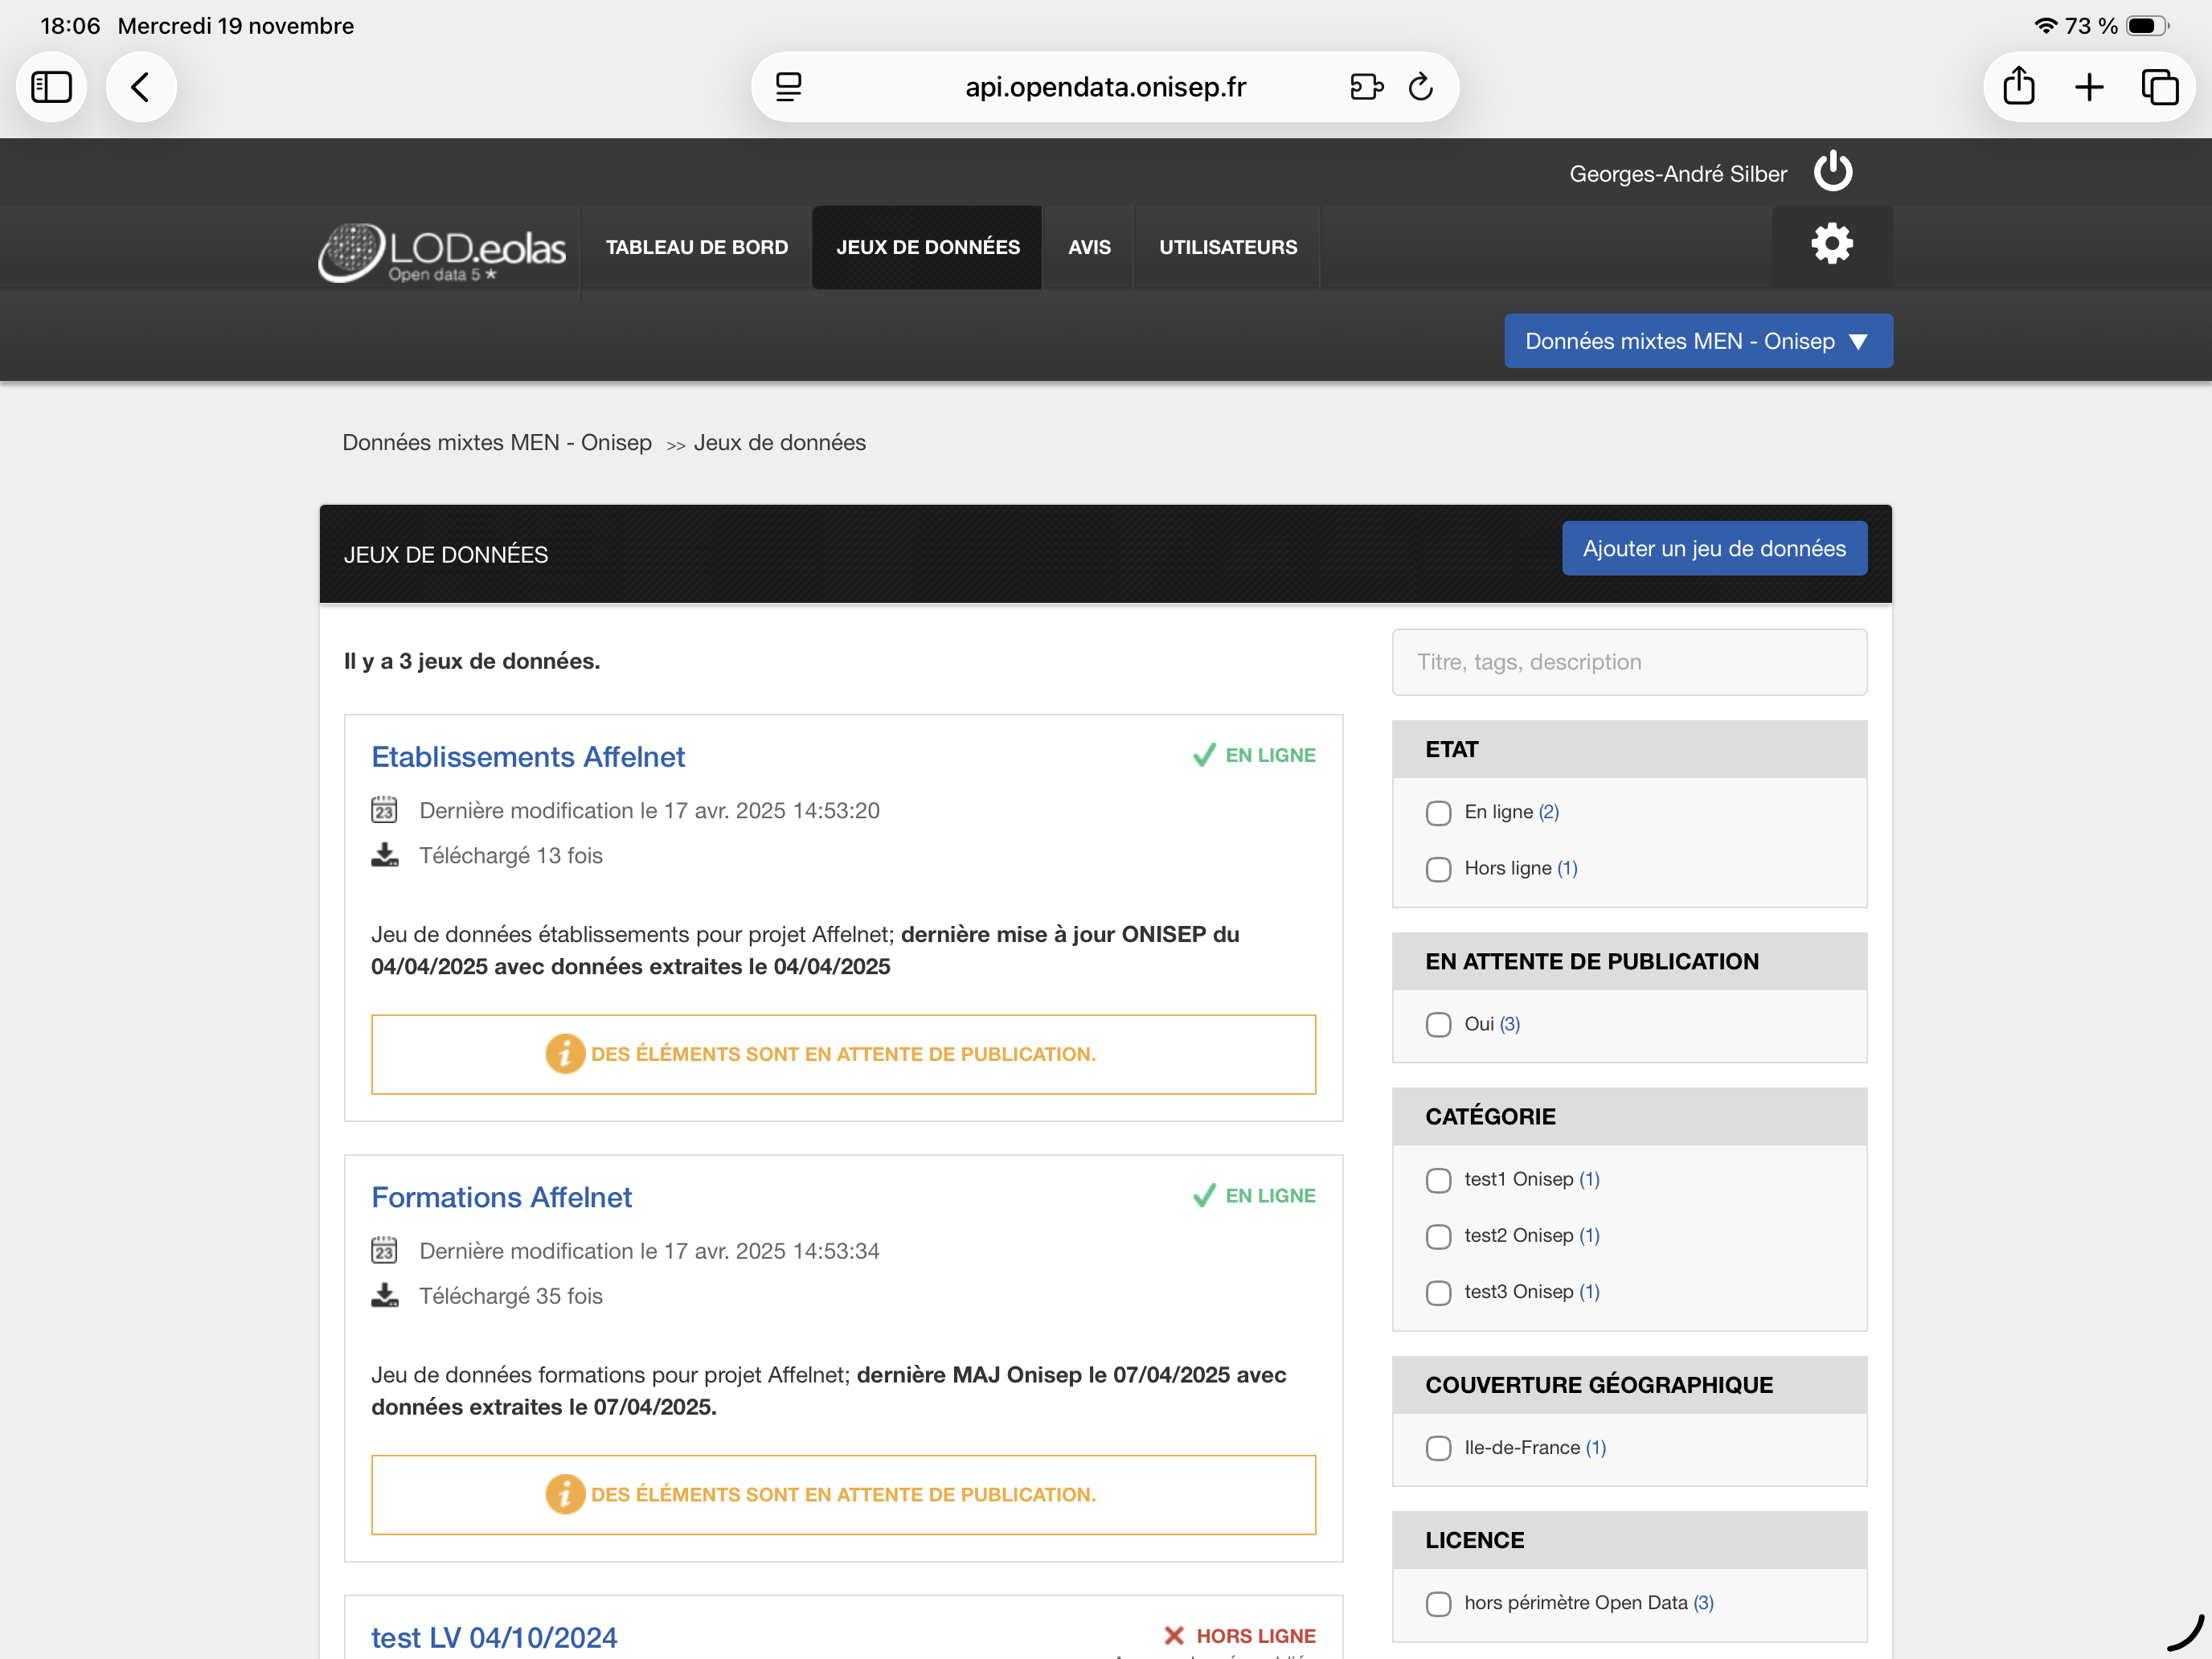Tap the Safari sidebar toggle icon
Image resolution: width=2212 pixels, height=1659 pixels.
(x=52, y=87)
